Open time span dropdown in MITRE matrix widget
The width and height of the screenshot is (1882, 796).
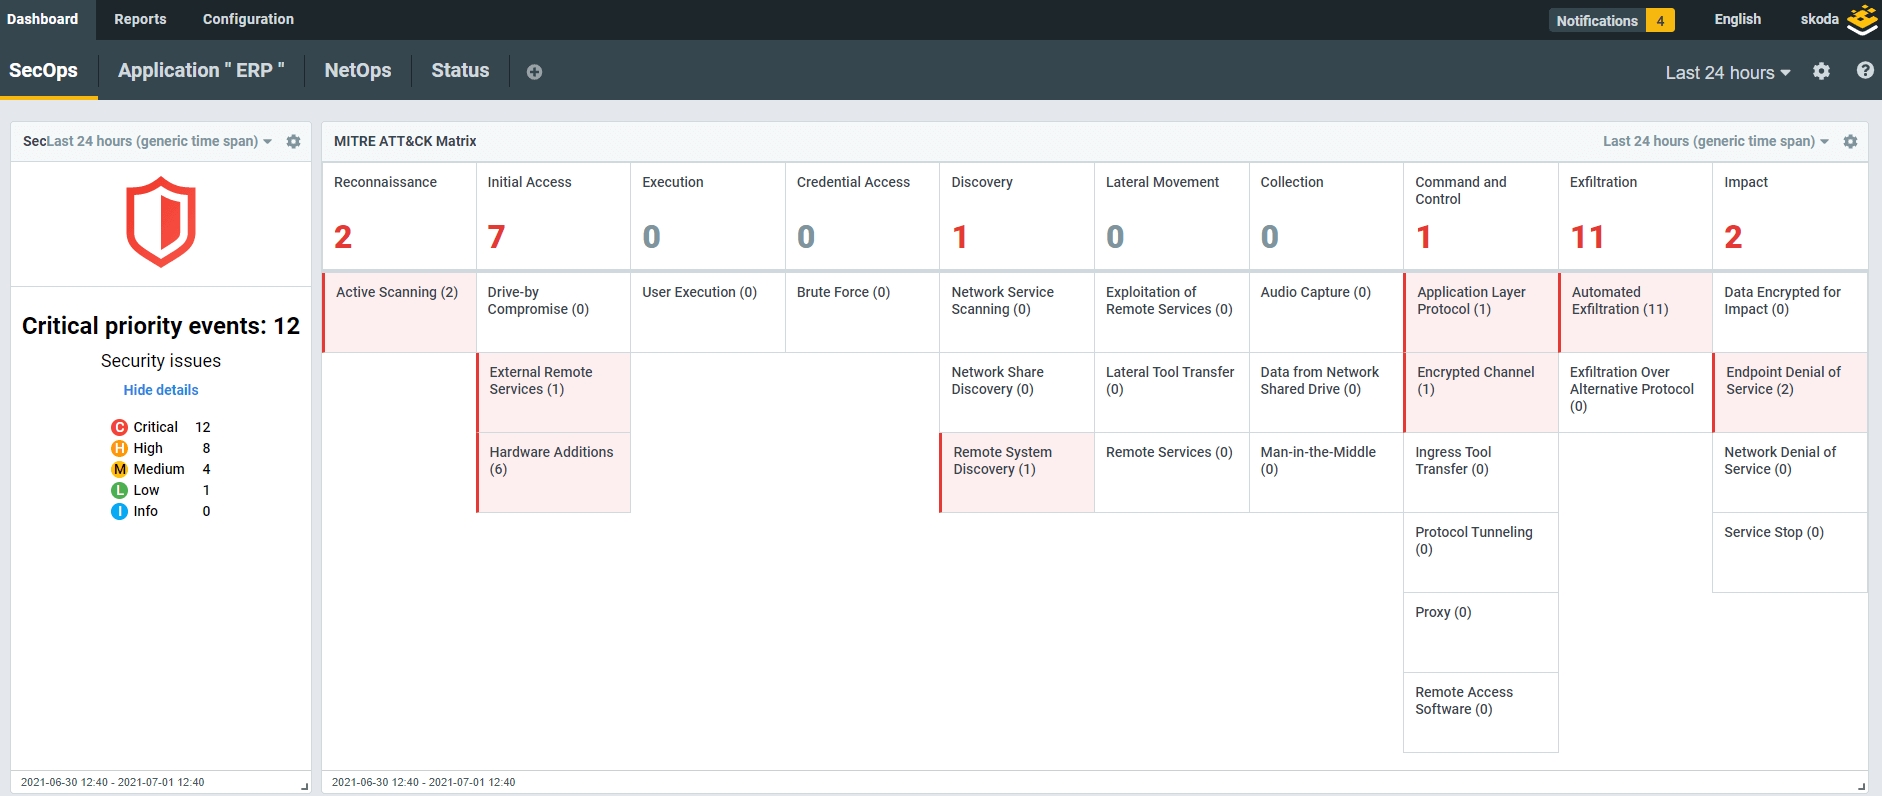pyautogui.click(x=1715, y=142)
